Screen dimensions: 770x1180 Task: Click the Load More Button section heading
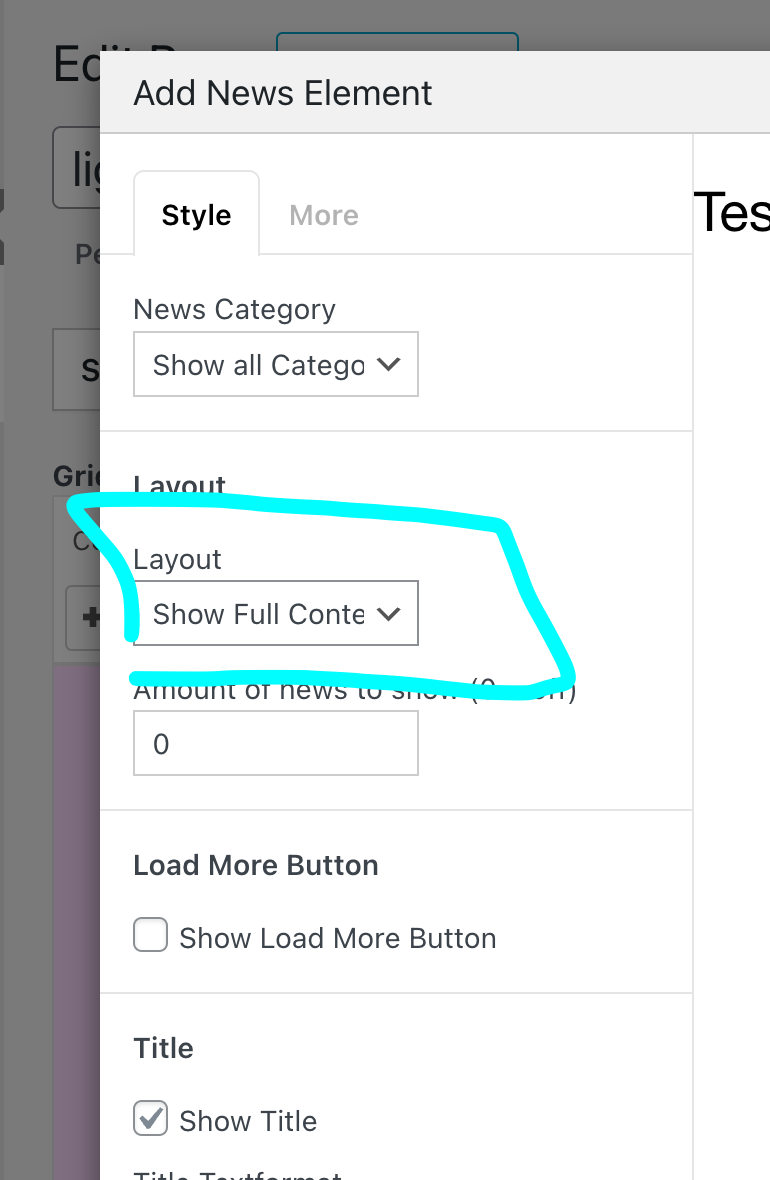(x=255, y=865)
